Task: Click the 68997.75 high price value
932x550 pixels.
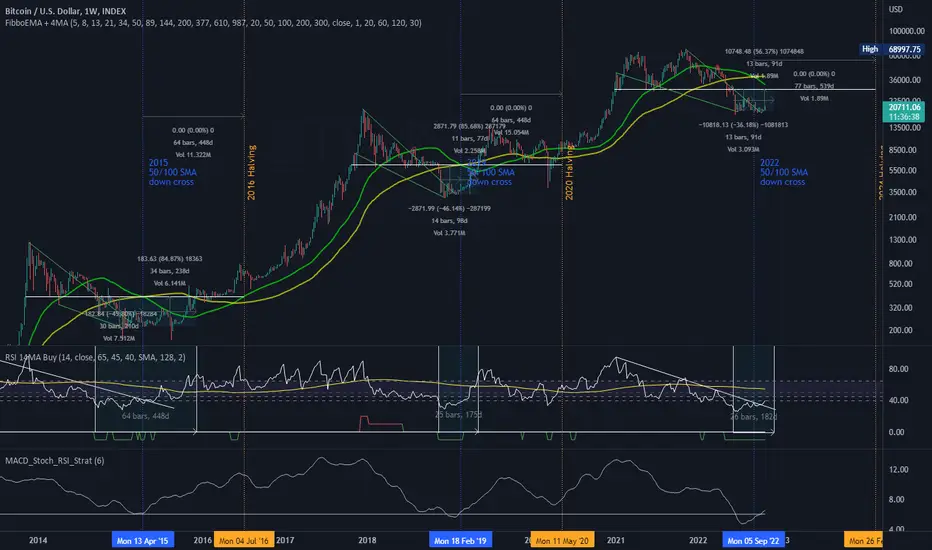Action: coord(903,49)
